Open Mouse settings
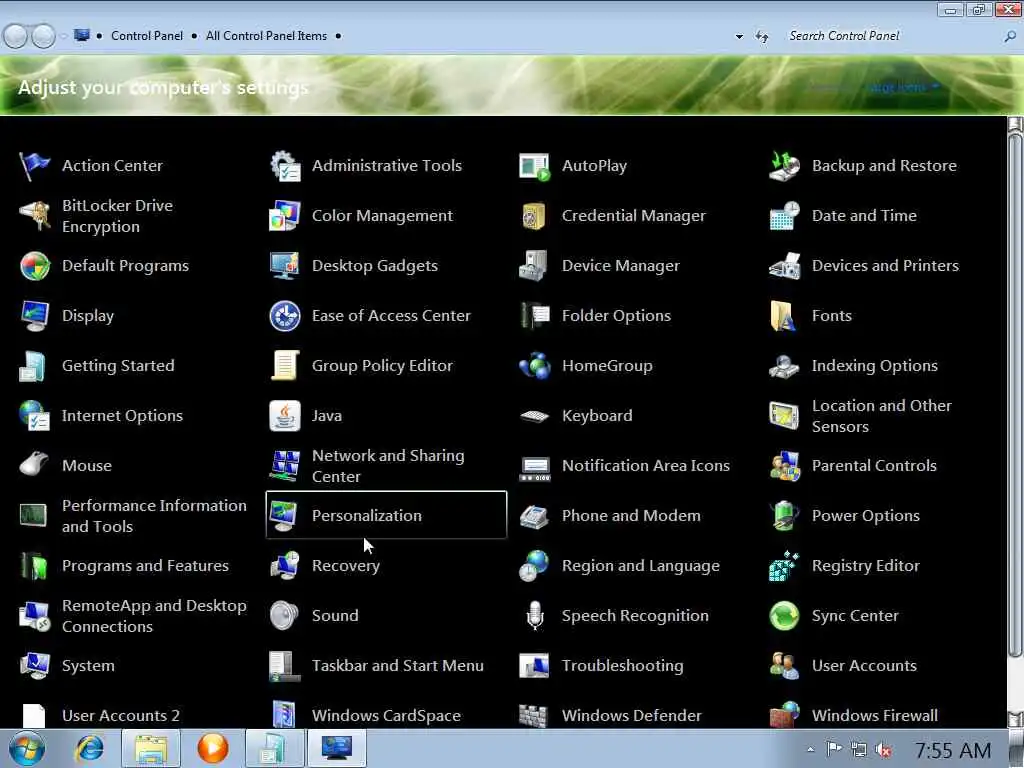The height and width of the screenshot is (768, 1024). tap(65, 466)
